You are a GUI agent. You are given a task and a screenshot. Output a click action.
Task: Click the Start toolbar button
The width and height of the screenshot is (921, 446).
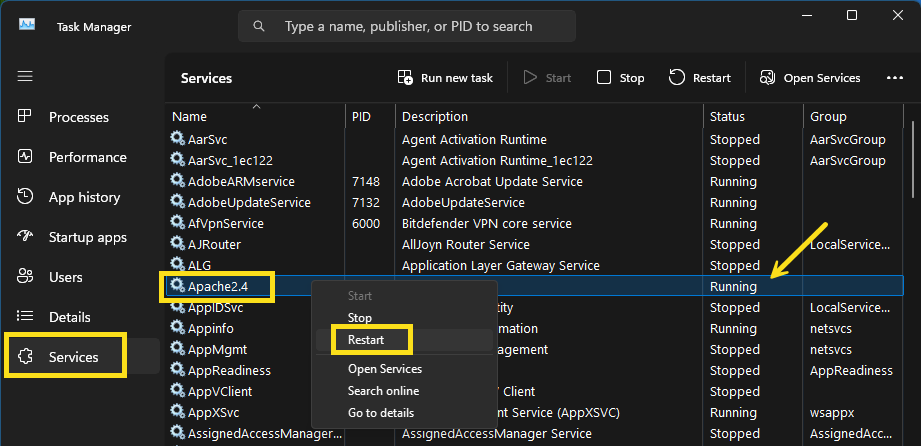(x=547, y=78)
